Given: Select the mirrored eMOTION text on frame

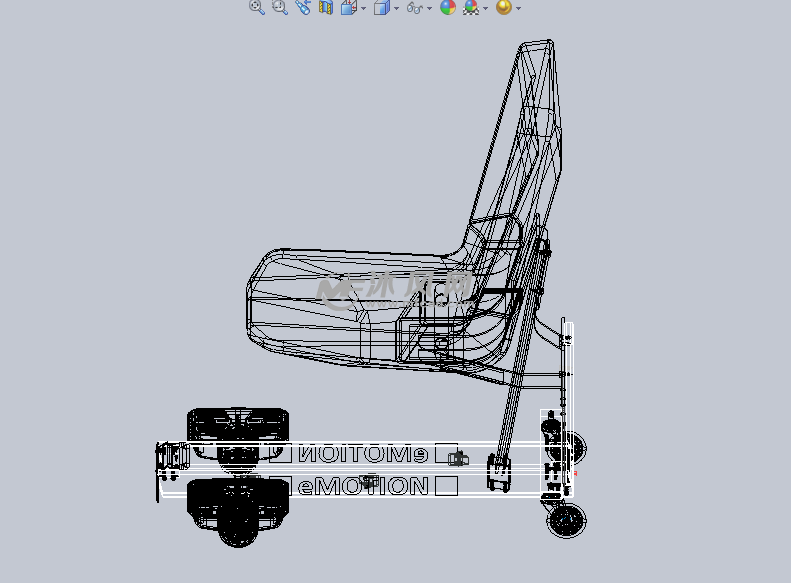Looking at the screenshot, I should pyautogui.click(x=364, y=455).
